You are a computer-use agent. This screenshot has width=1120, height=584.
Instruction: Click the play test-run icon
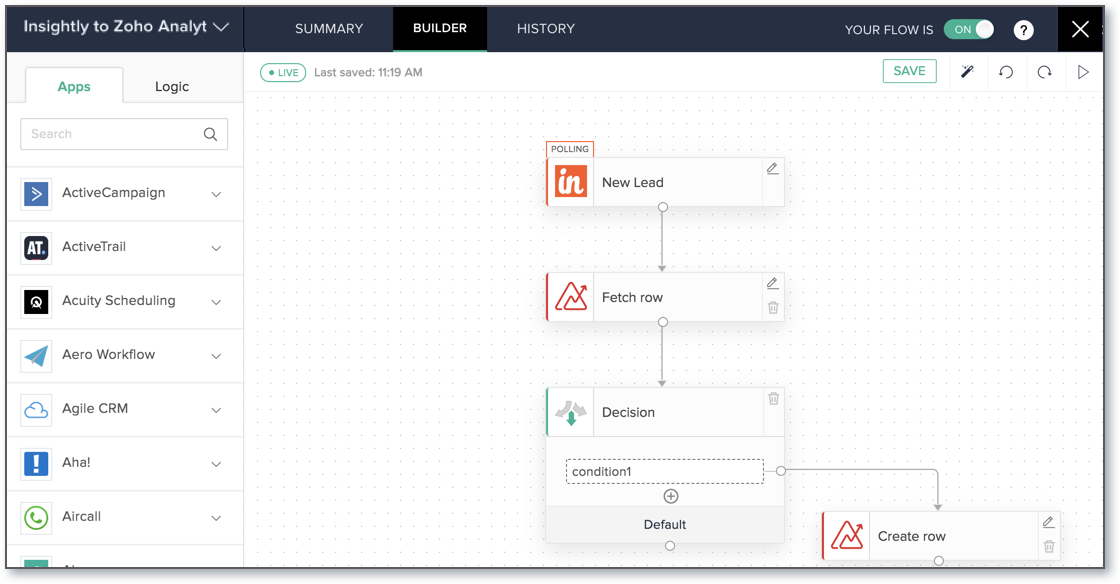pyautogui.click(x=1083, y=72)
